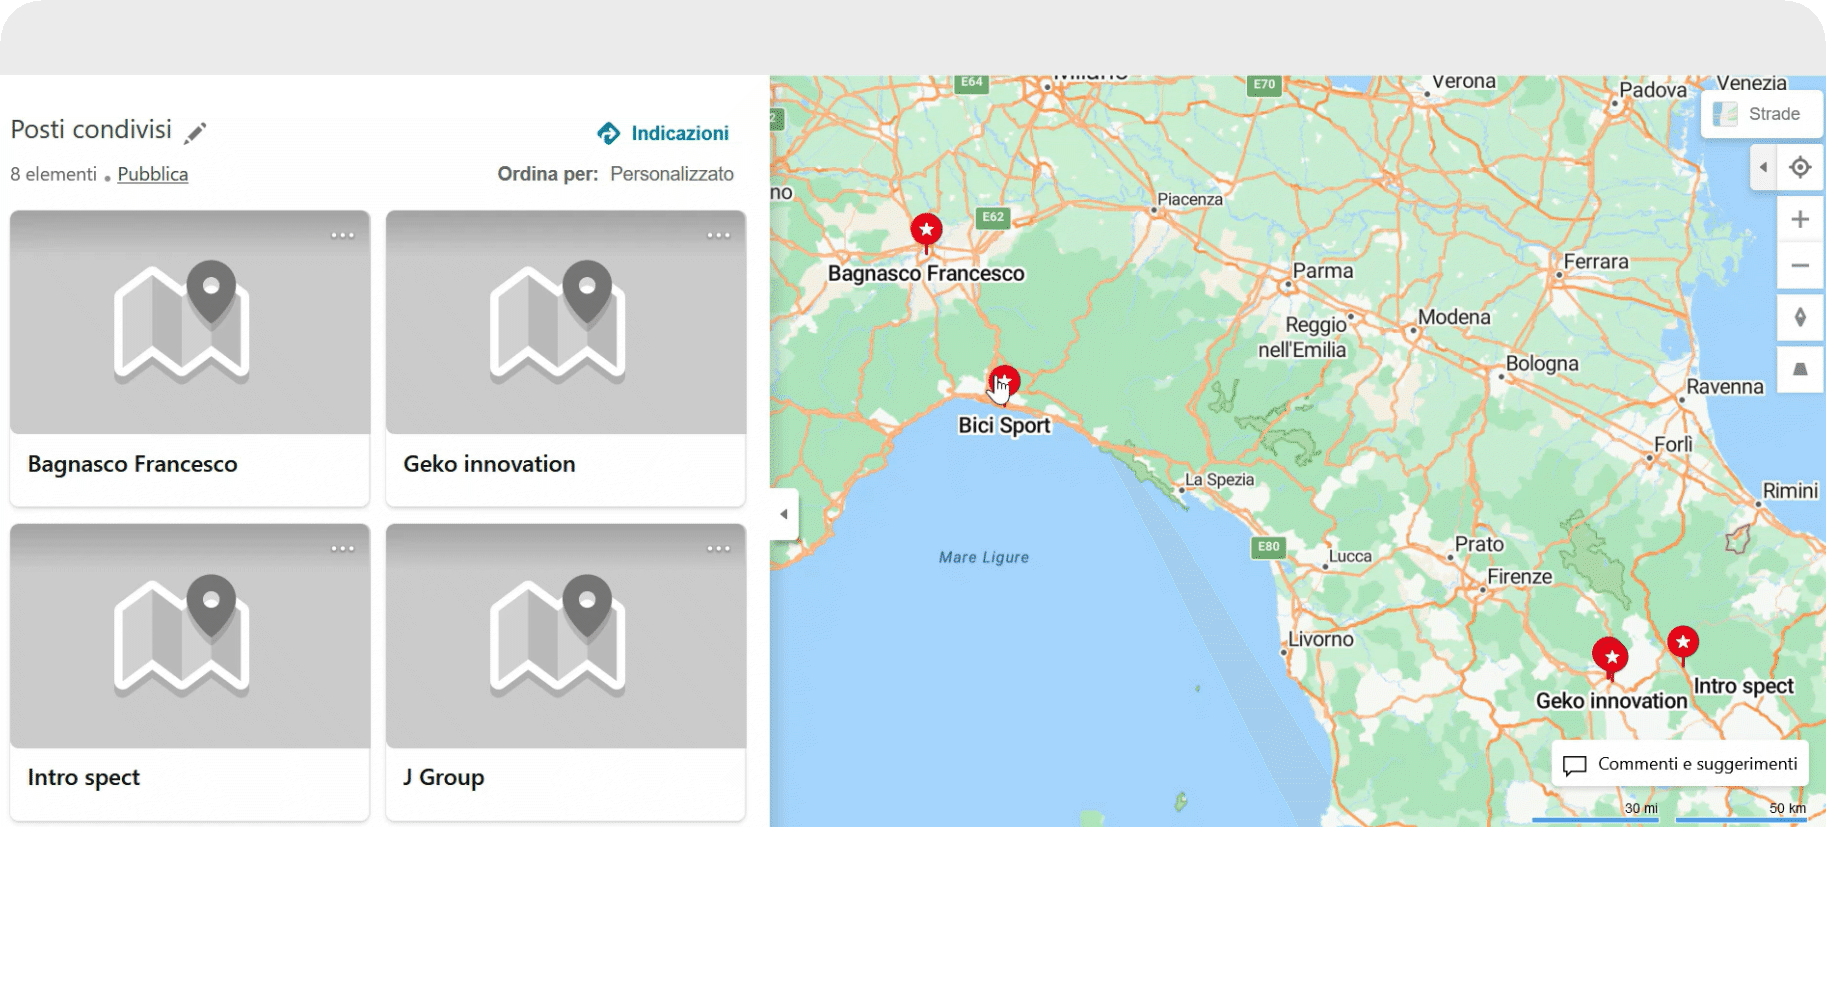This screenshot has height=1000, width=1826.
Task: Switch map style via Strade button
Action: coord(1761,114)
